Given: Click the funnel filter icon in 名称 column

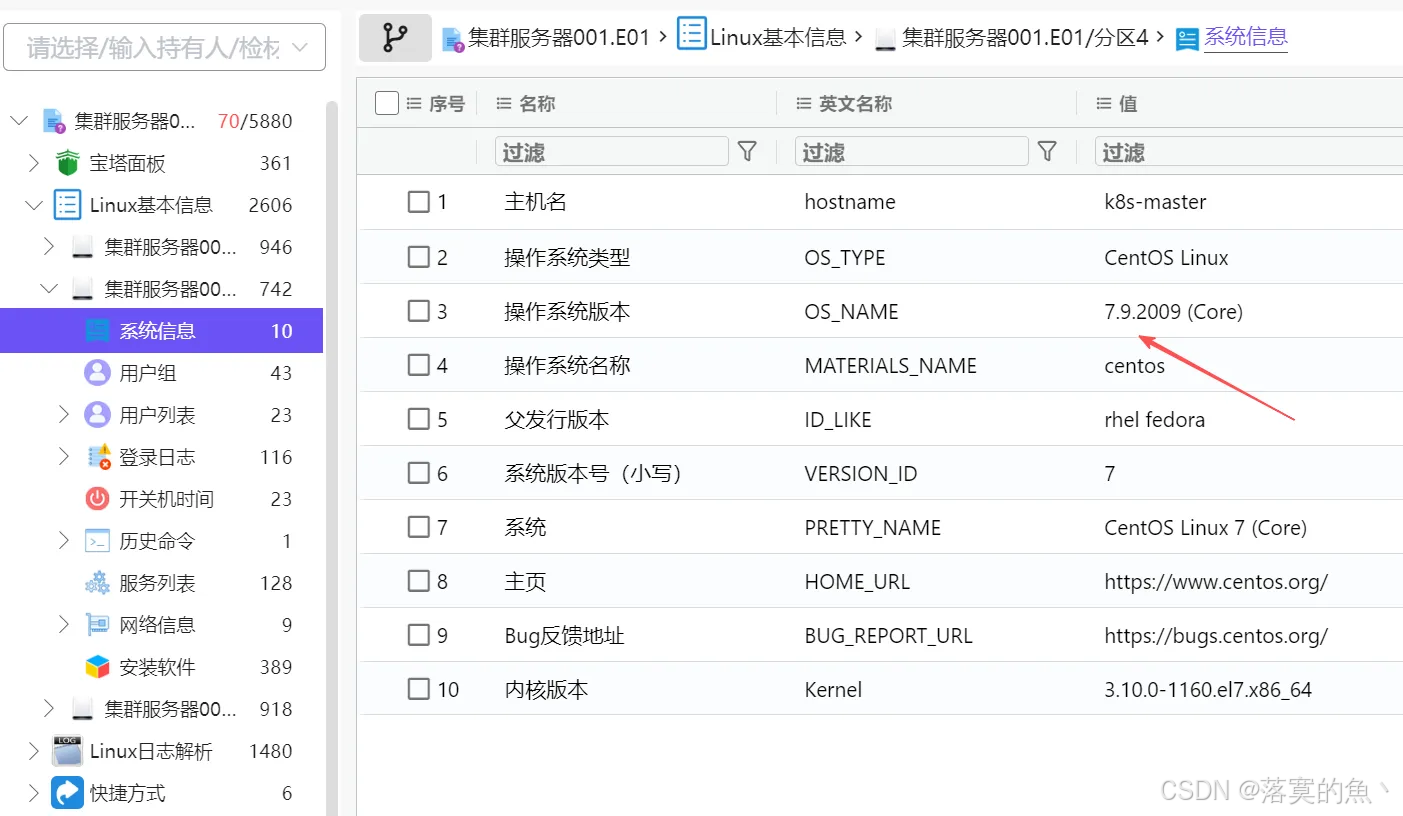Looking at the screenshot, I should [x=747, y=152].
